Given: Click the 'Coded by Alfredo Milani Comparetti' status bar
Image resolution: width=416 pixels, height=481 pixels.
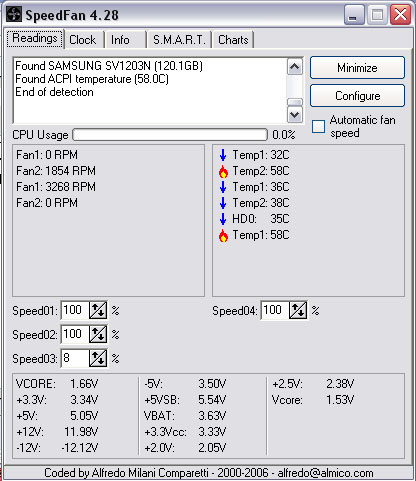Looking at the screenshot, I should 208,473.
